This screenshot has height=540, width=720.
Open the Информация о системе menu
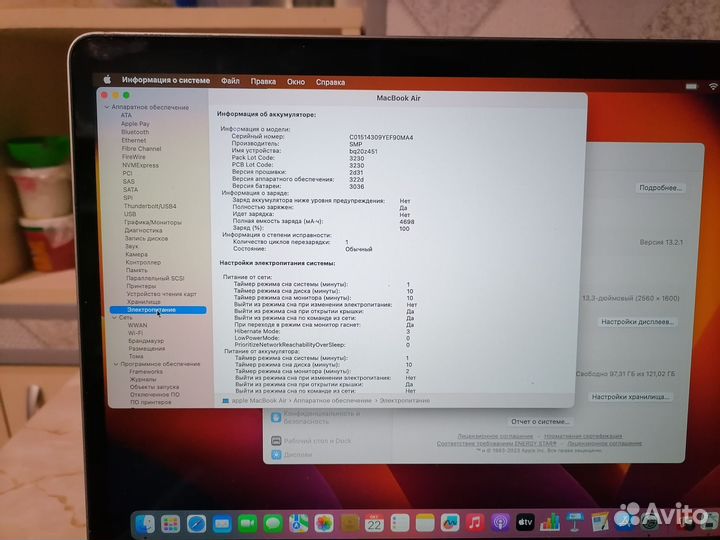[x=166, y=80]
